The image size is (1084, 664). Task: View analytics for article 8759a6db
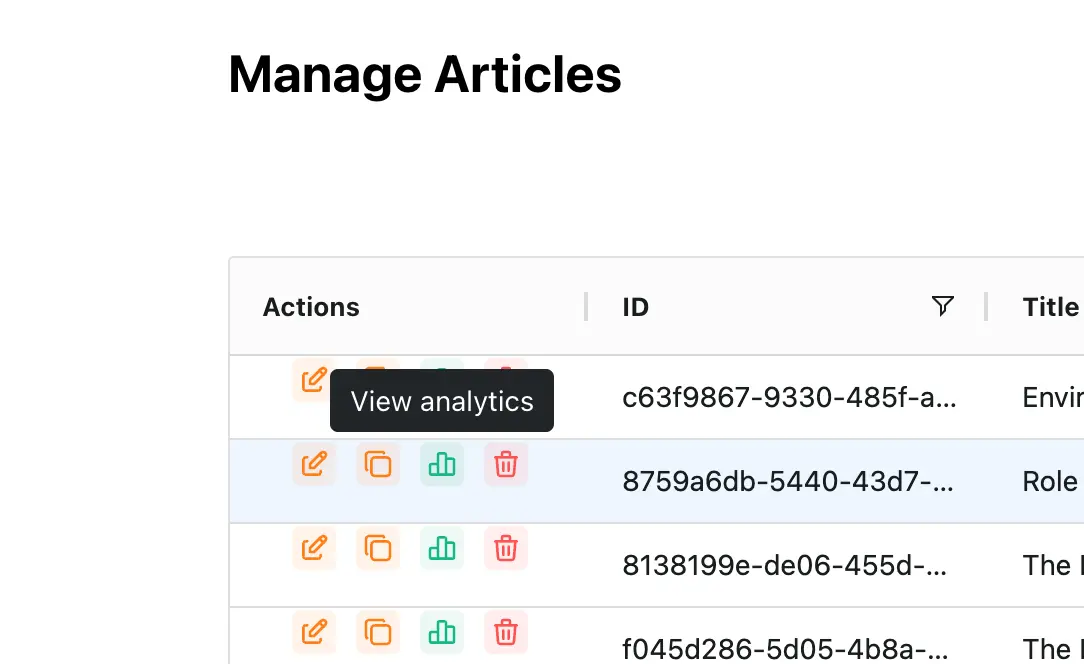click(x=442, y=465)
